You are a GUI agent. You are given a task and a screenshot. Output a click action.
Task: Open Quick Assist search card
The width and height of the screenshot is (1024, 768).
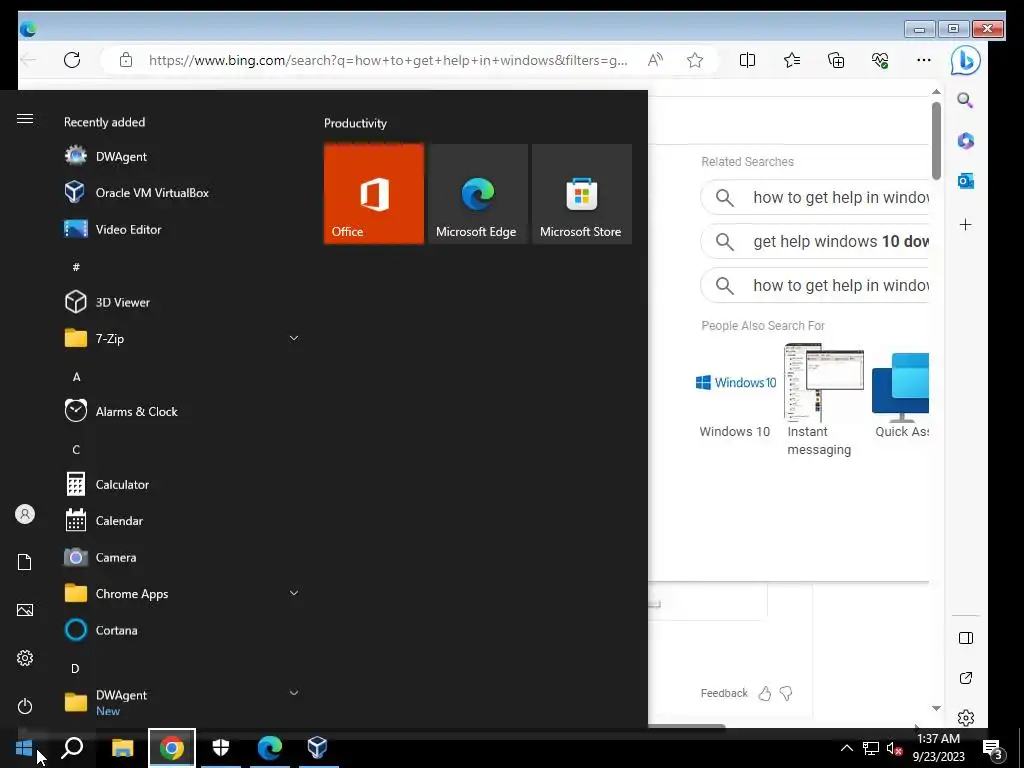(901, 396)
